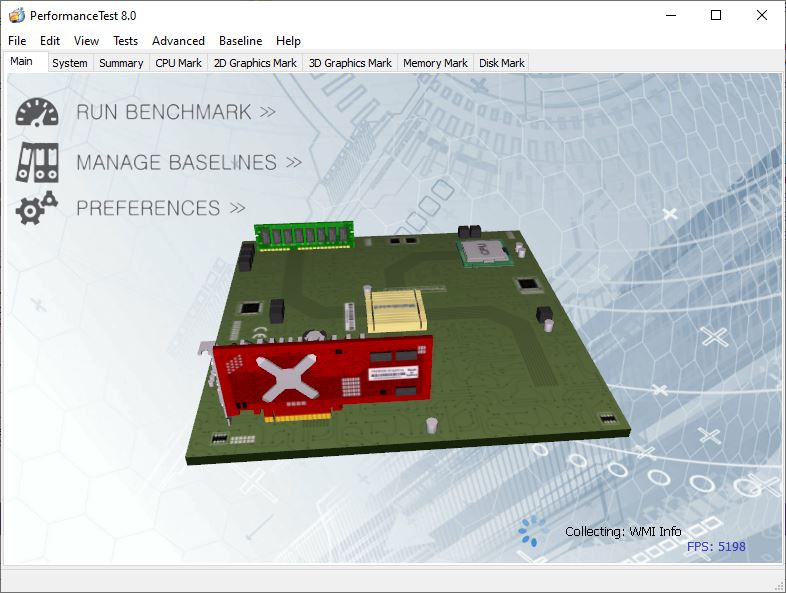Screen dimensions: 786x593
Task: Click the gears icon beside Preferences
Action: (37, 208)
